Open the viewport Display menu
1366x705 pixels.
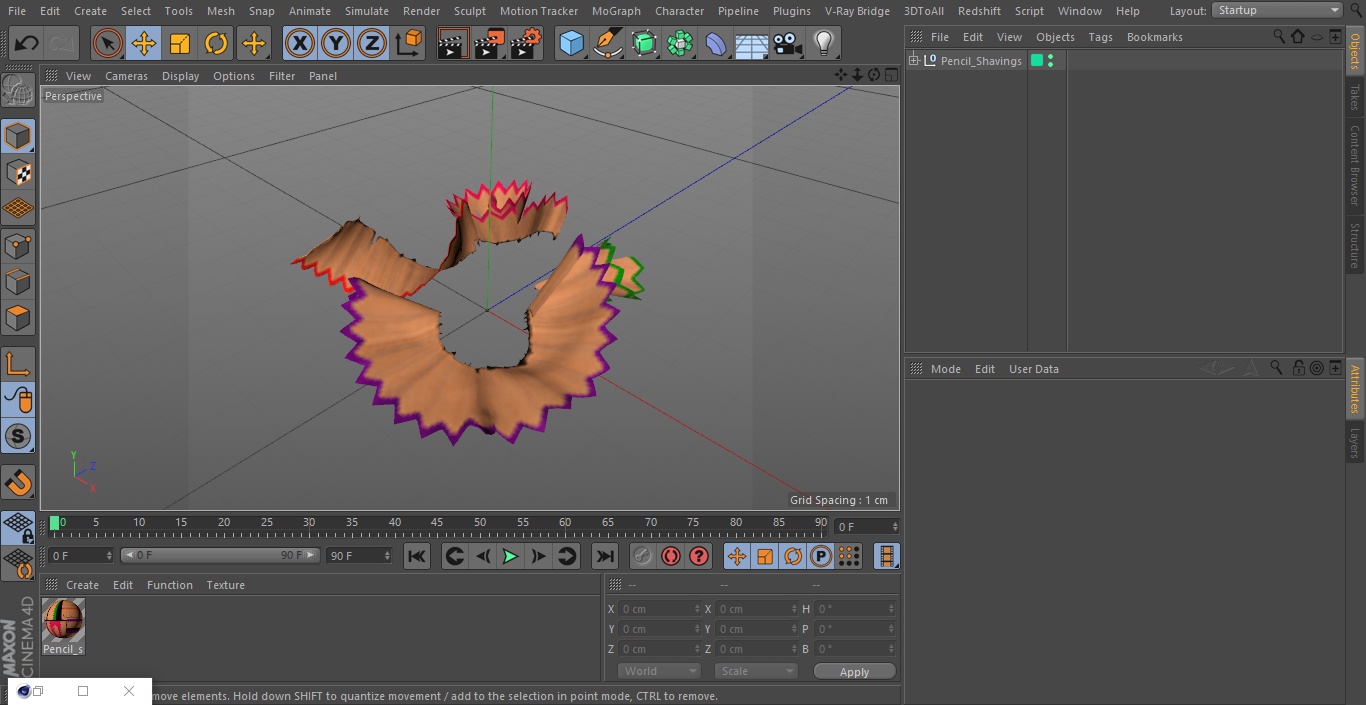[180, 76]
